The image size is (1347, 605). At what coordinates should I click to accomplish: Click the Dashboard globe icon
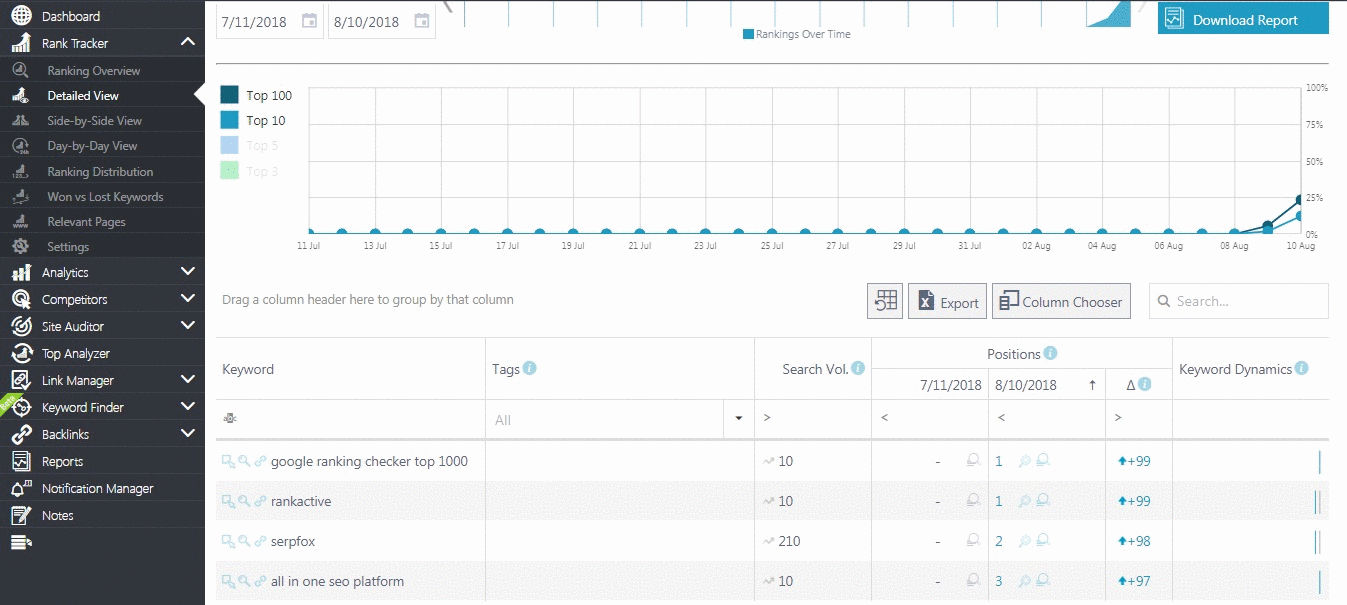[21, 16]
